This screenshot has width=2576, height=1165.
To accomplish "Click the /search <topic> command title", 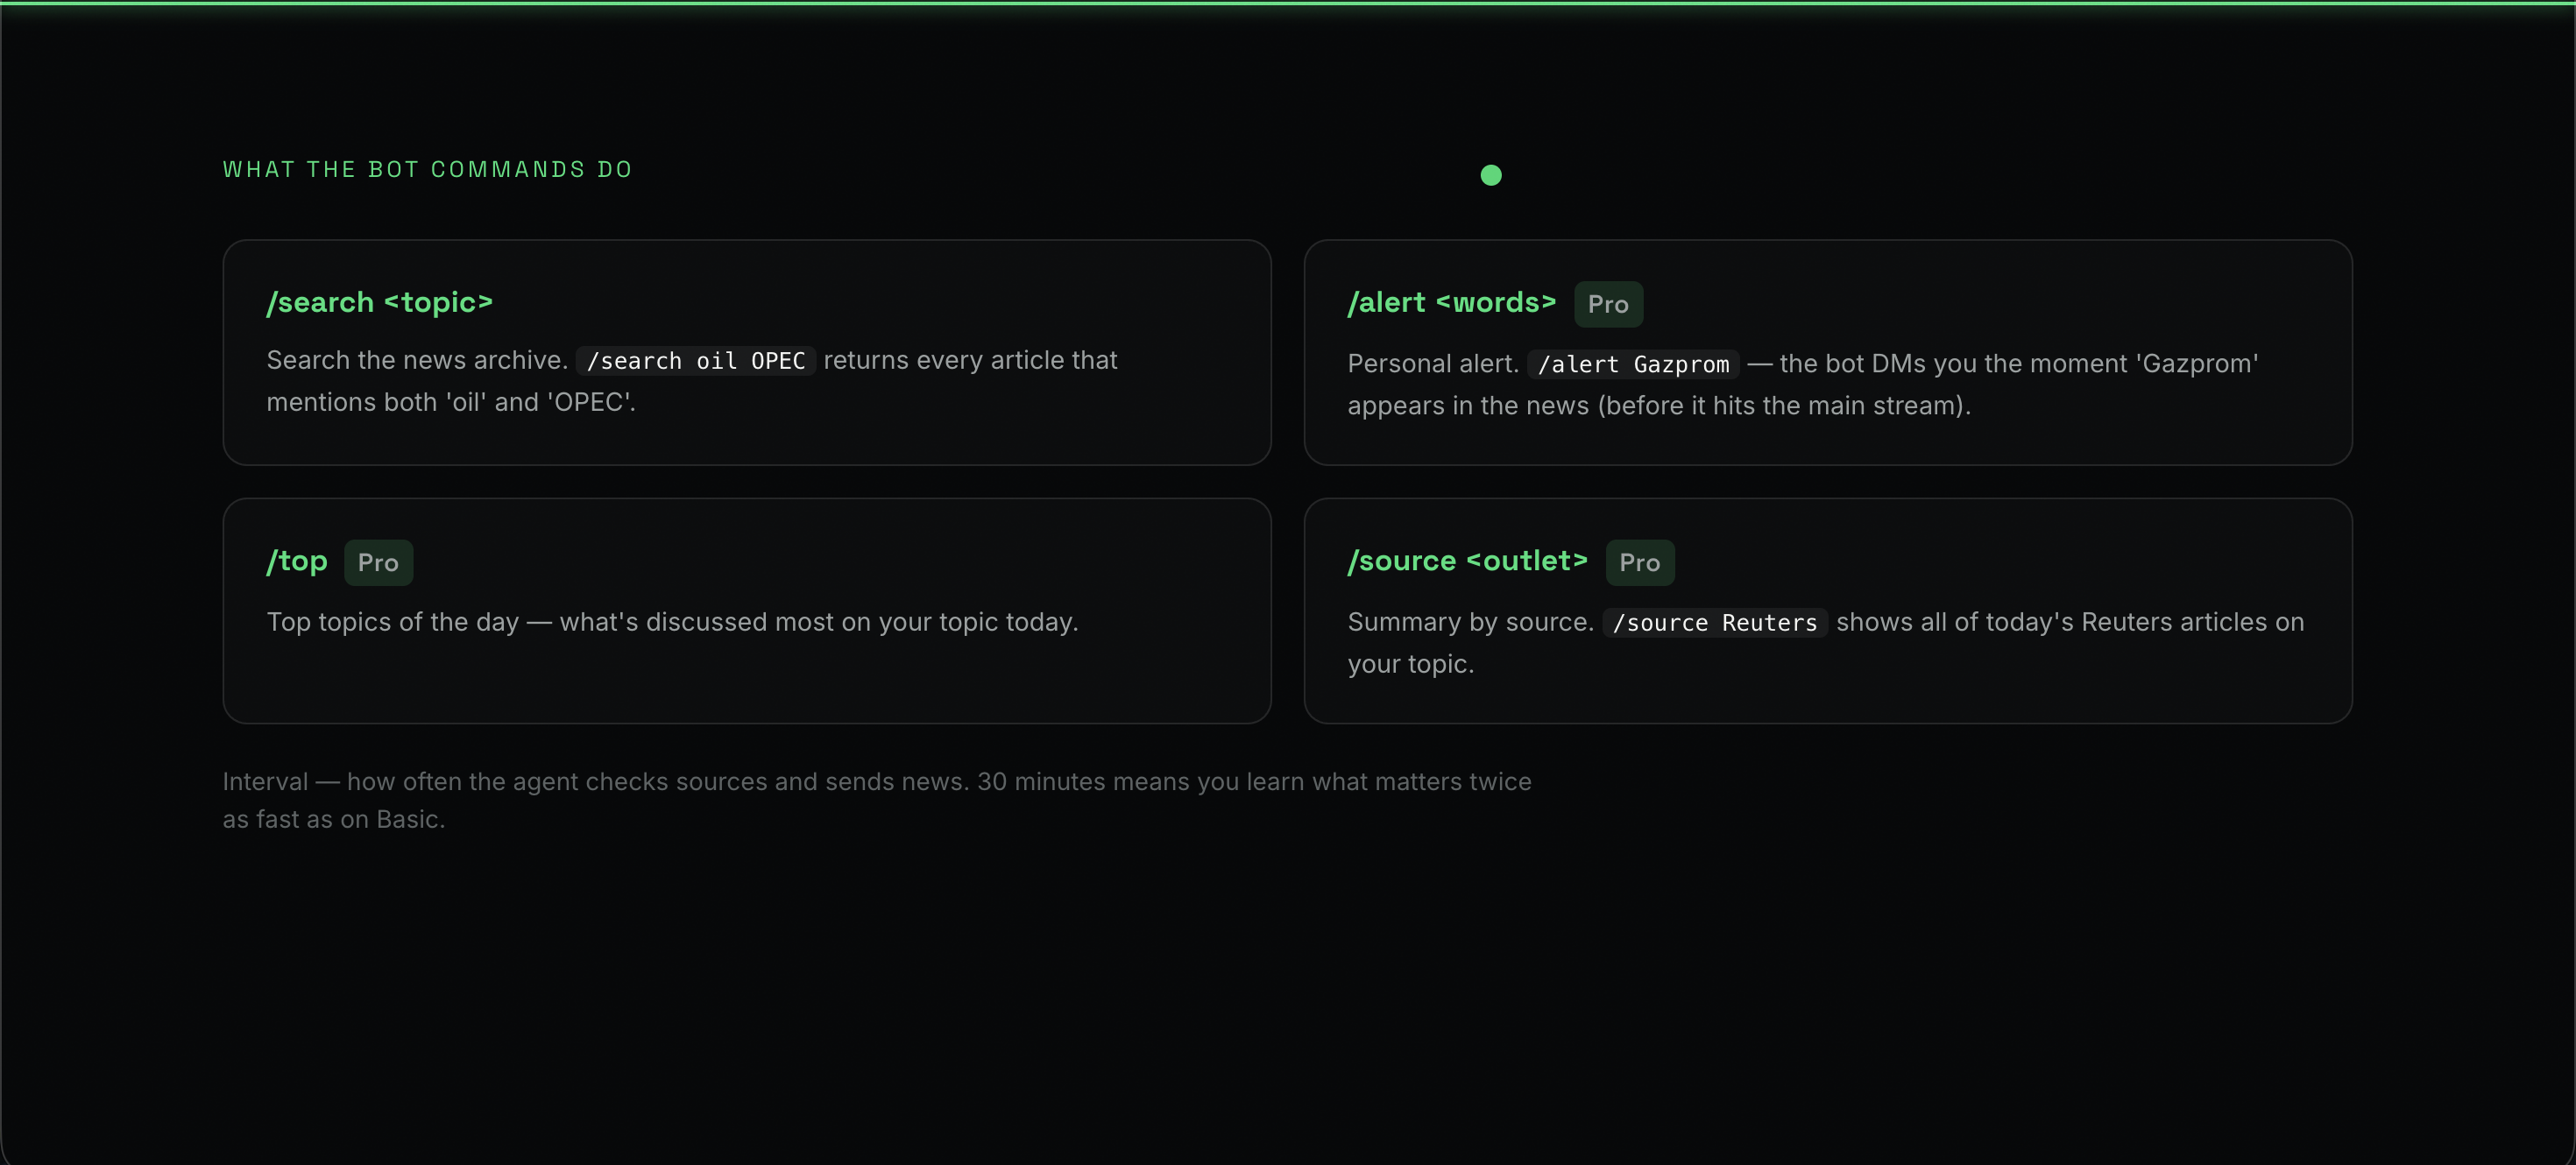I will coord(380,302).
